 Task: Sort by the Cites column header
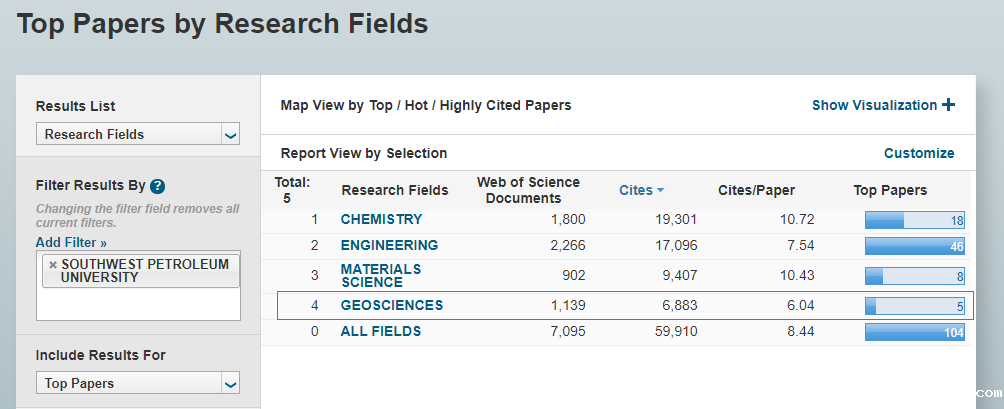click(x=635, y=190)
